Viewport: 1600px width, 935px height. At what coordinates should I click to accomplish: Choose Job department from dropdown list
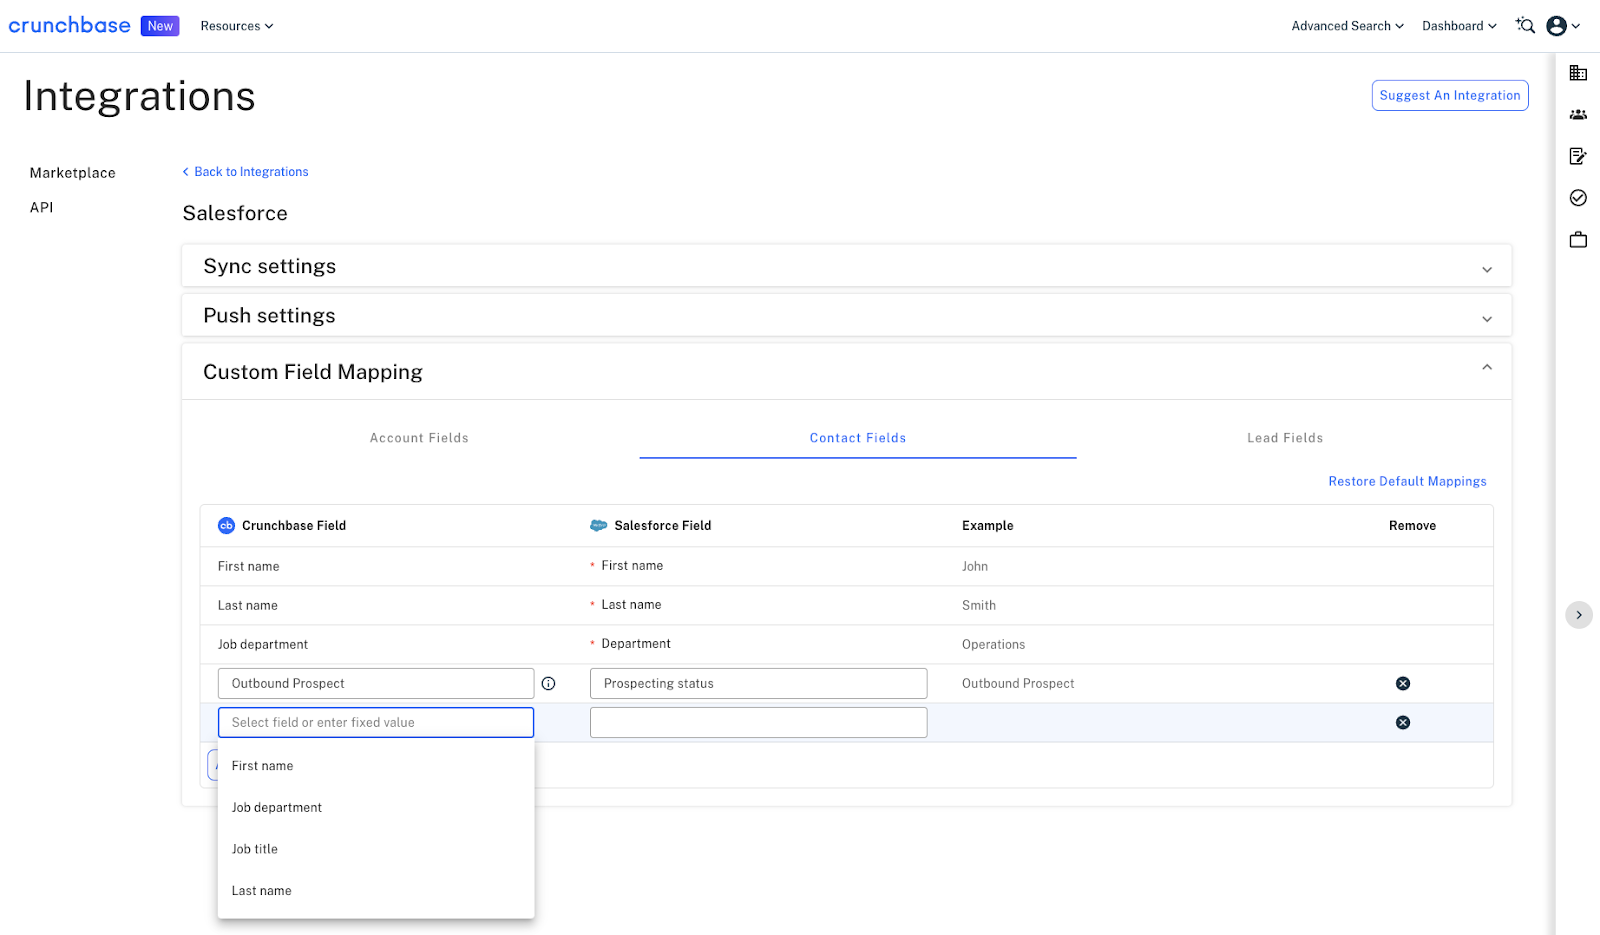[x=376, y=808]
